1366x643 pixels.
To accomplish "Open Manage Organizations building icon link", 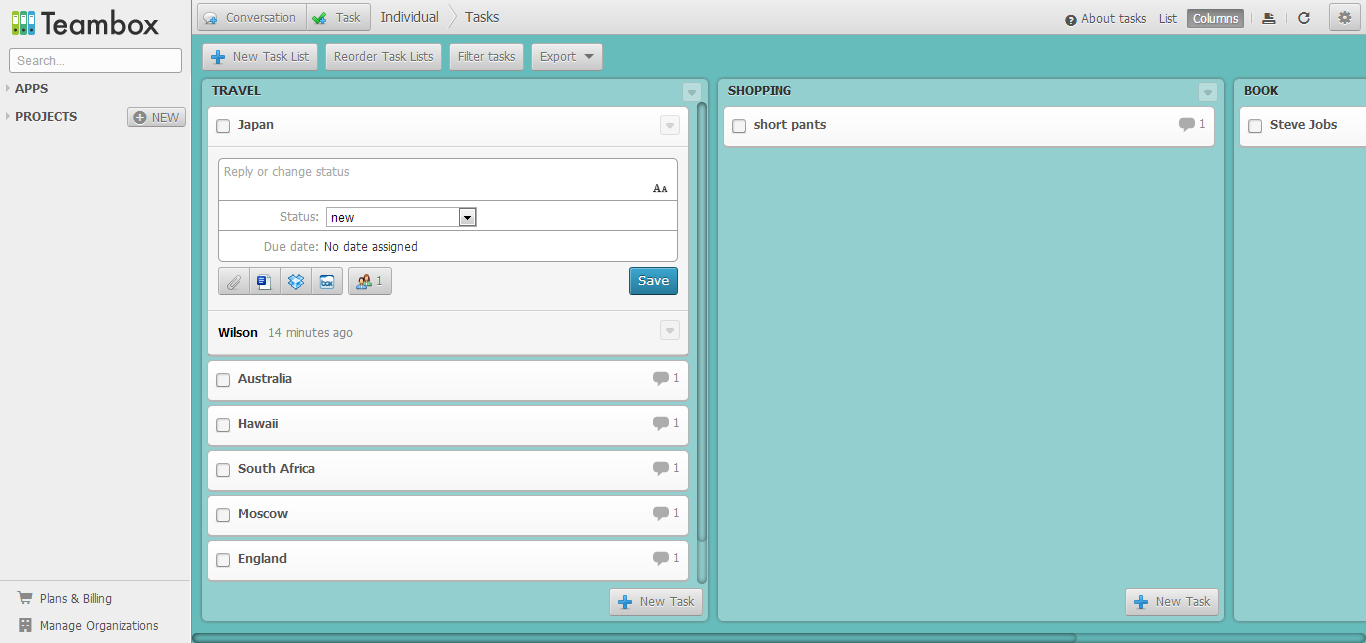I will pyautogui.click(x=88, y=625).
